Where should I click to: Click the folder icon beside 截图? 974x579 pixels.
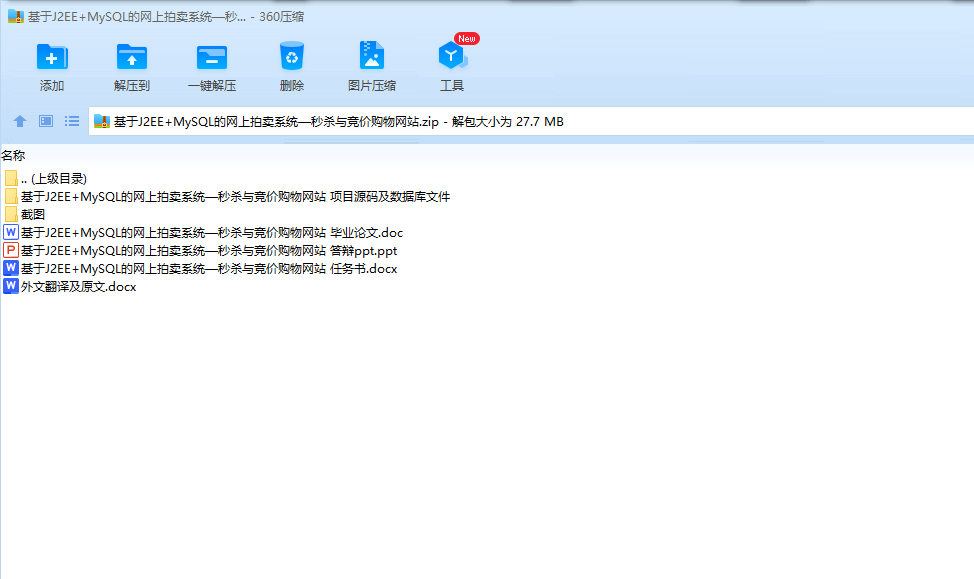(x=11, y=214)
